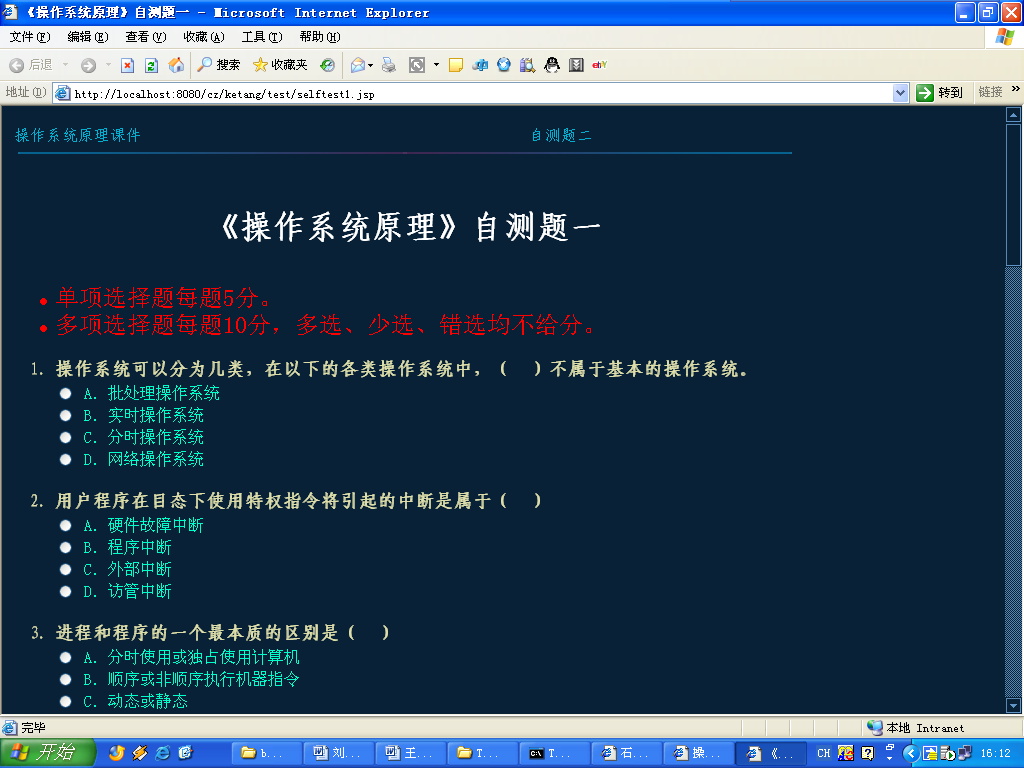The height and width of the screenshot is (768, 1024).
Task: Open the size icon dropdown arrow
Action: coord(436,65)
